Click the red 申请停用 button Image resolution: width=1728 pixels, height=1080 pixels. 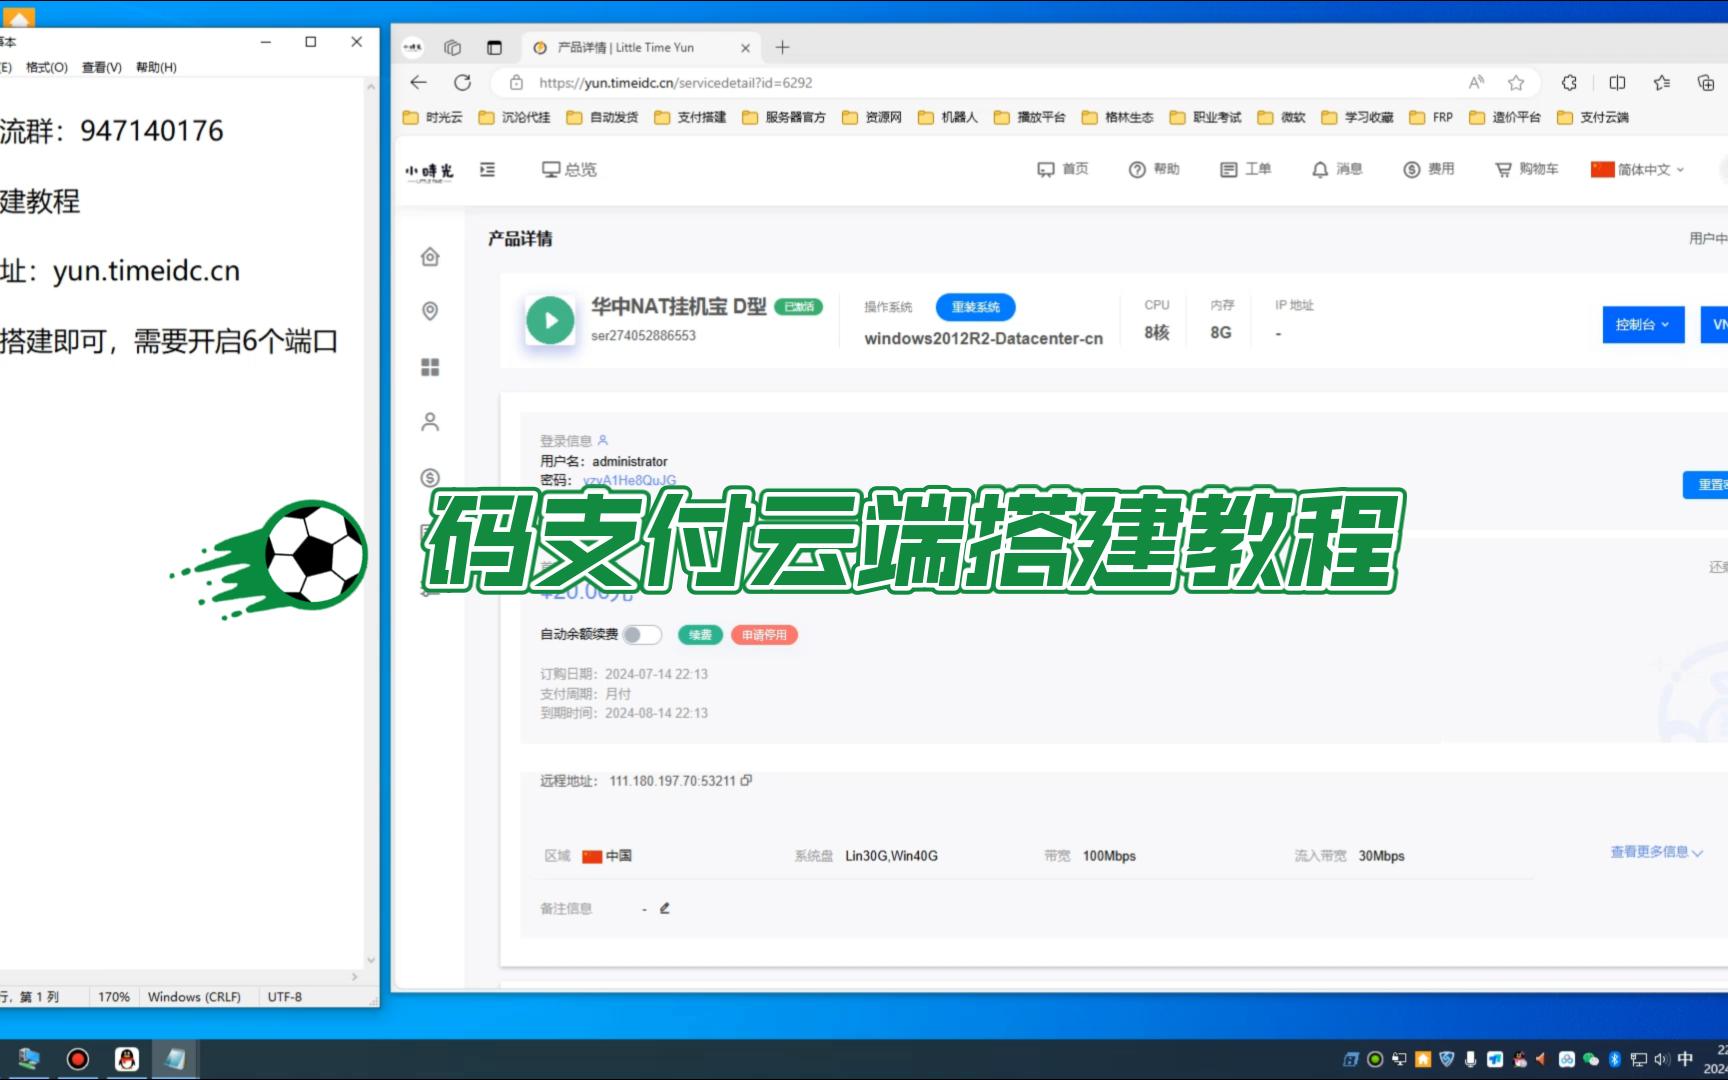[x=764, y=635]
